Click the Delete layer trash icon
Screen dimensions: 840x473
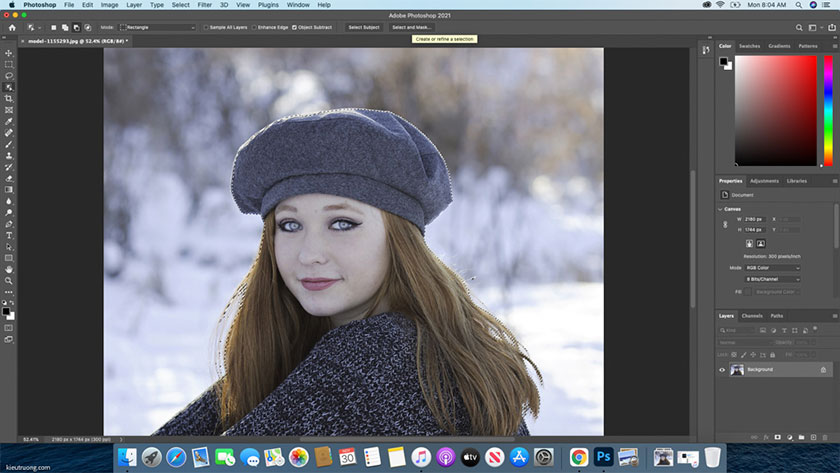pos(824,437)
